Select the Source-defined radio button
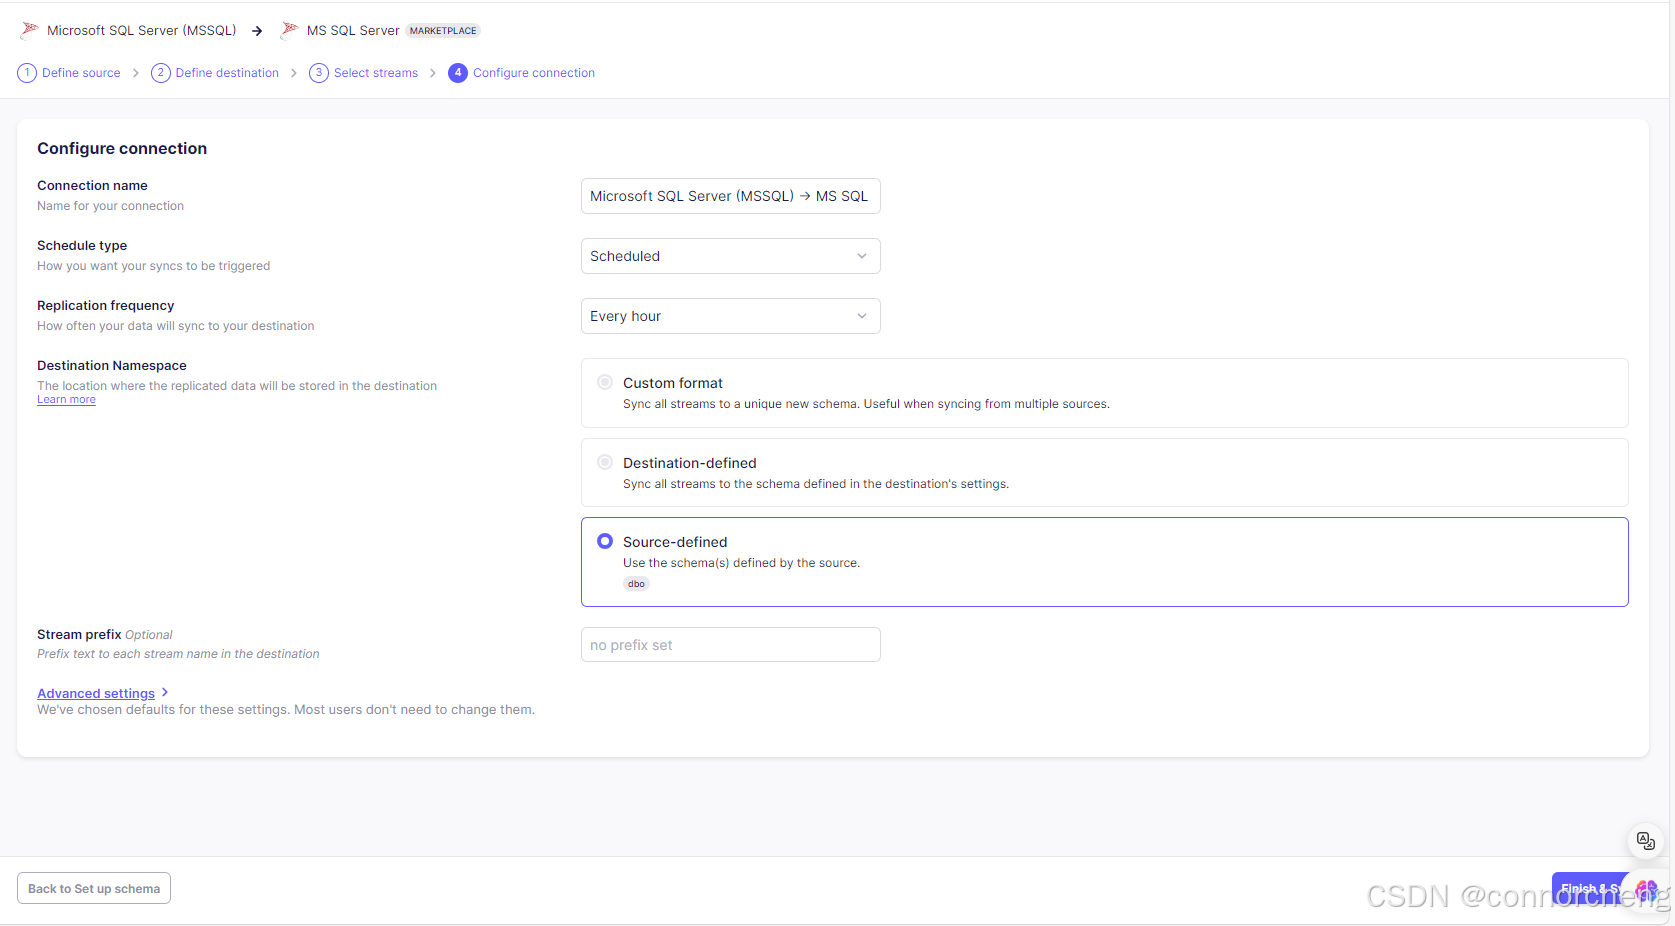Image resolution: width=1675 pixels, height=926 pixels. pos(605,541)
